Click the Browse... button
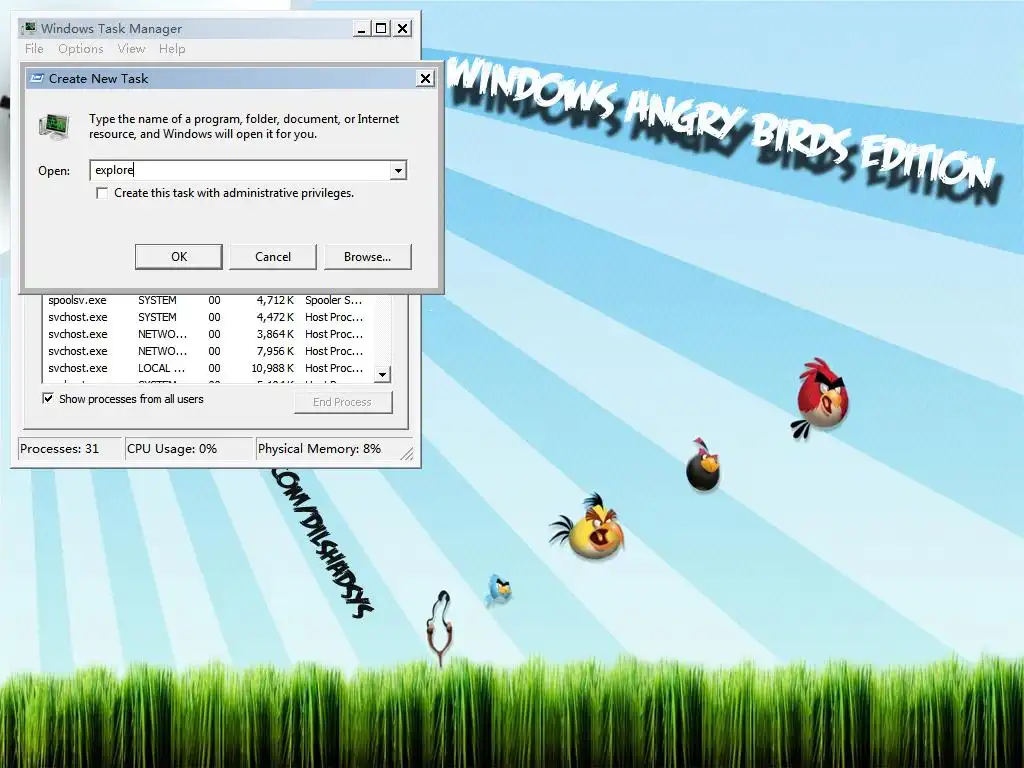 pos(368,257)
